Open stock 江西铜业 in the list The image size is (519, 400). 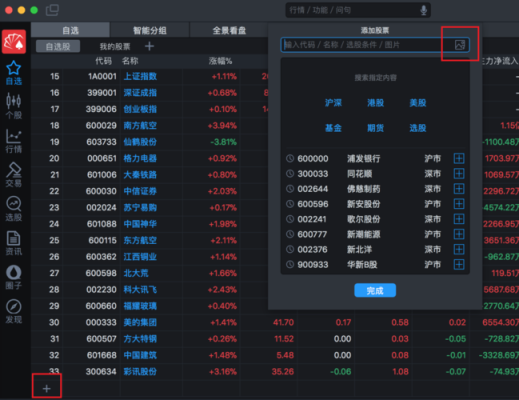140,257
